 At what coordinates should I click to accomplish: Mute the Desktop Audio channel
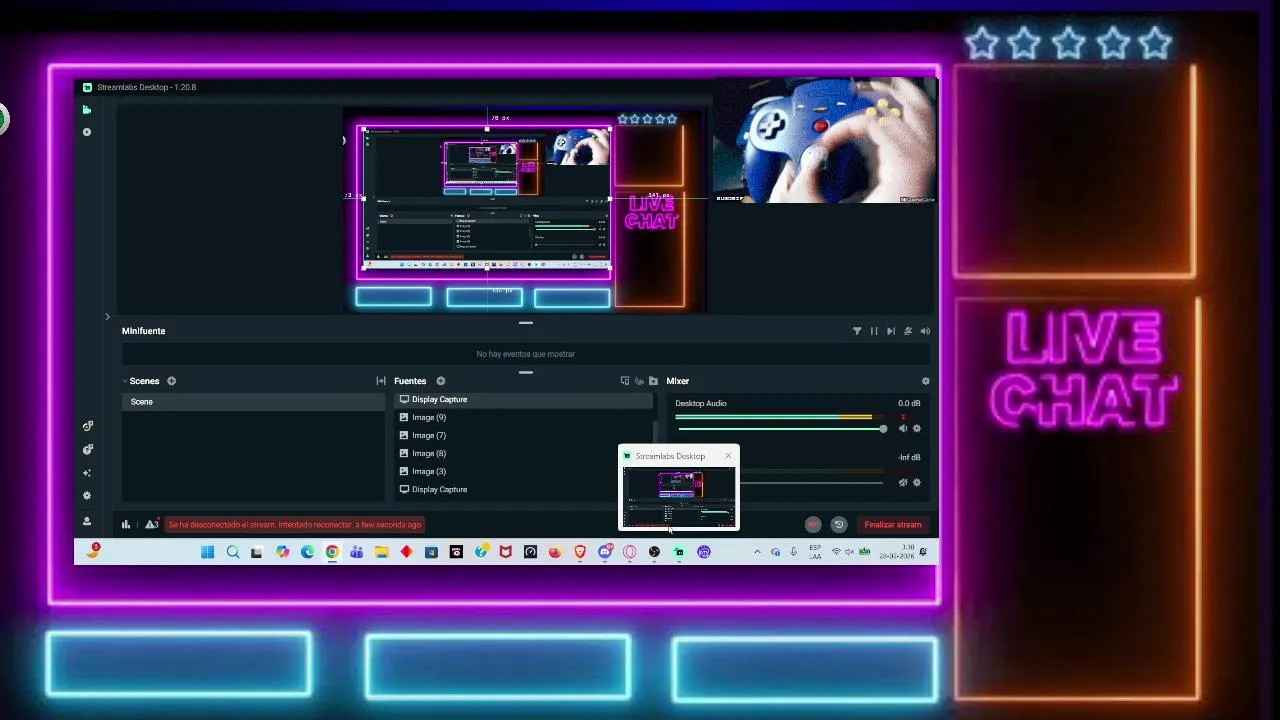(903, 429)
